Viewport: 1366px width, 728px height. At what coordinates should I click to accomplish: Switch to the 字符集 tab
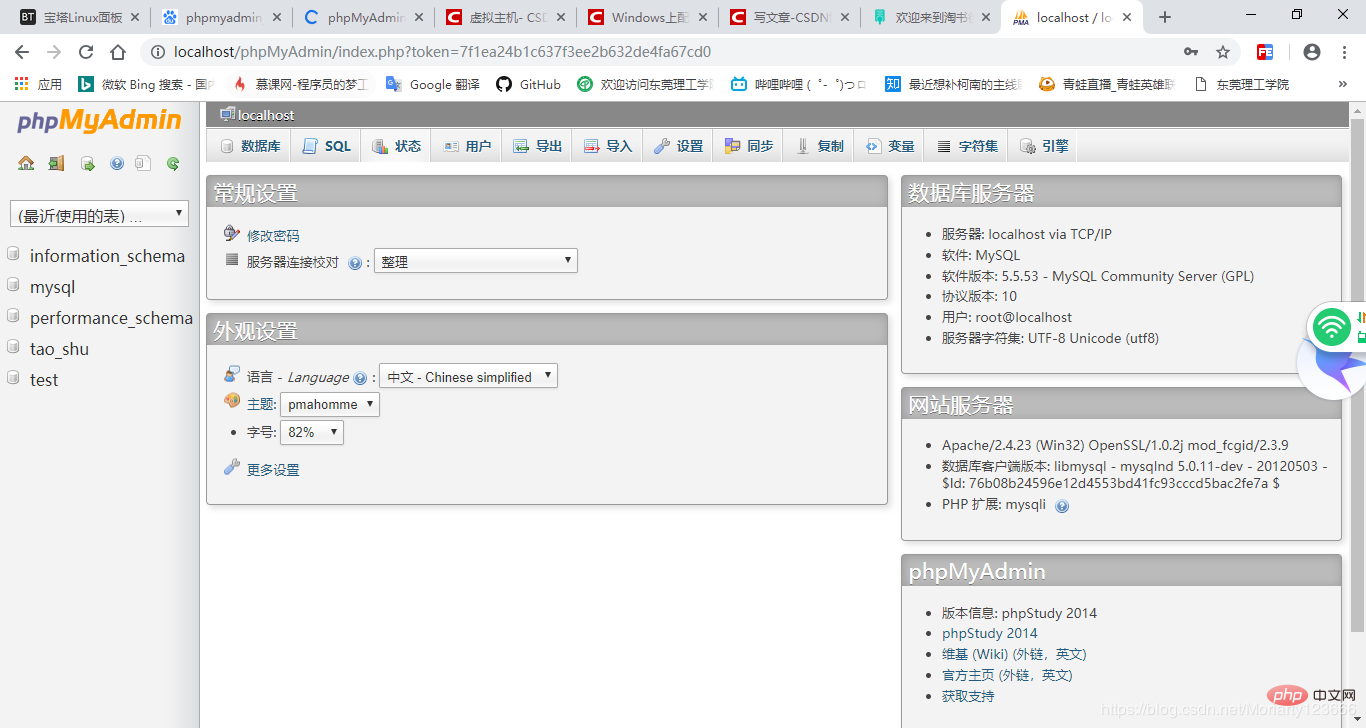[967, 146]
